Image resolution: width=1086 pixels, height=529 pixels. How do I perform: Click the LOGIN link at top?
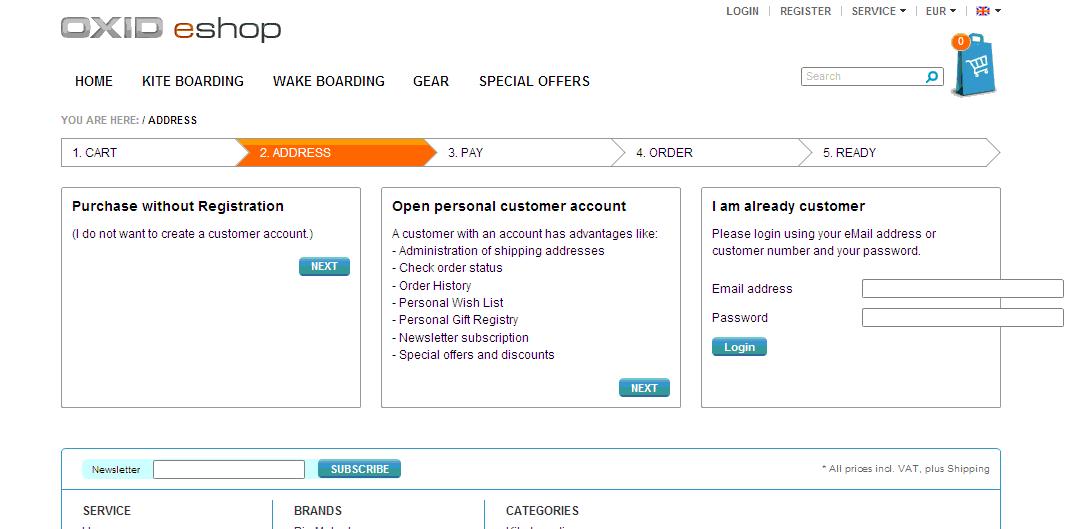tap(742, 11)
